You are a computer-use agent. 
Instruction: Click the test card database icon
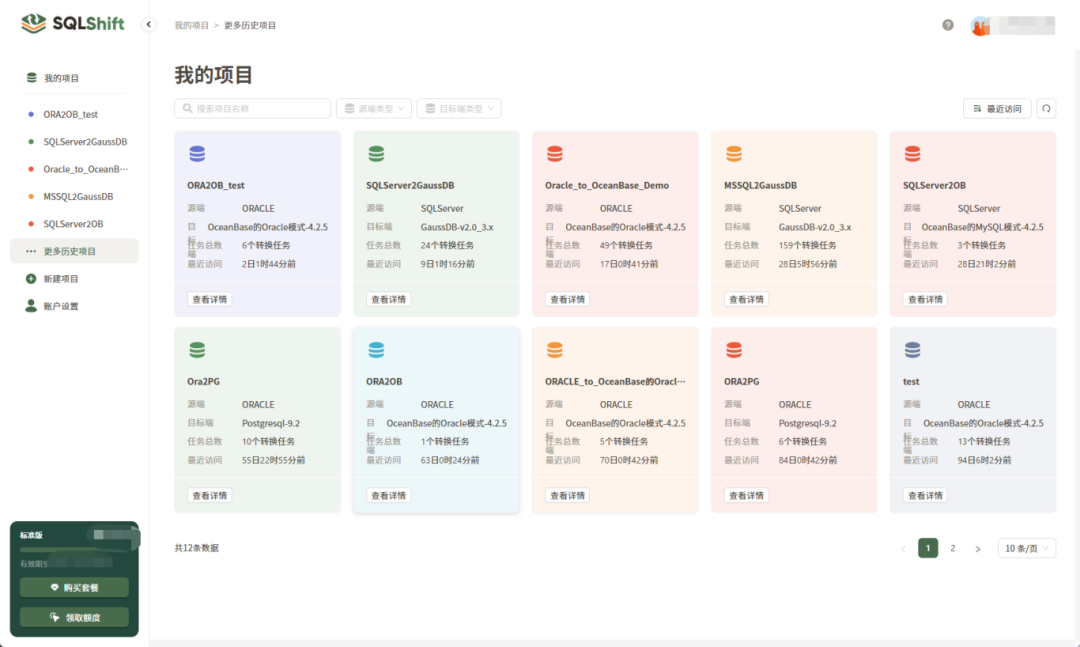pos(913,350)
